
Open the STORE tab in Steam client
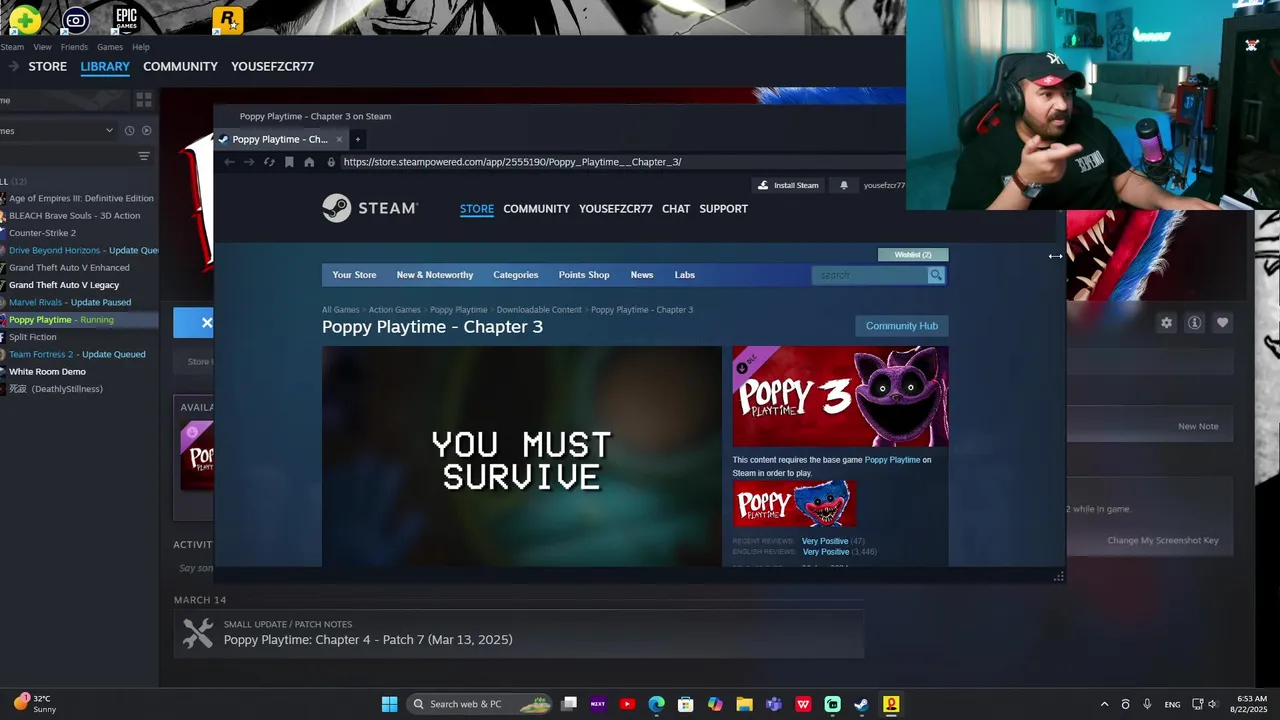[x=48, y=66]
